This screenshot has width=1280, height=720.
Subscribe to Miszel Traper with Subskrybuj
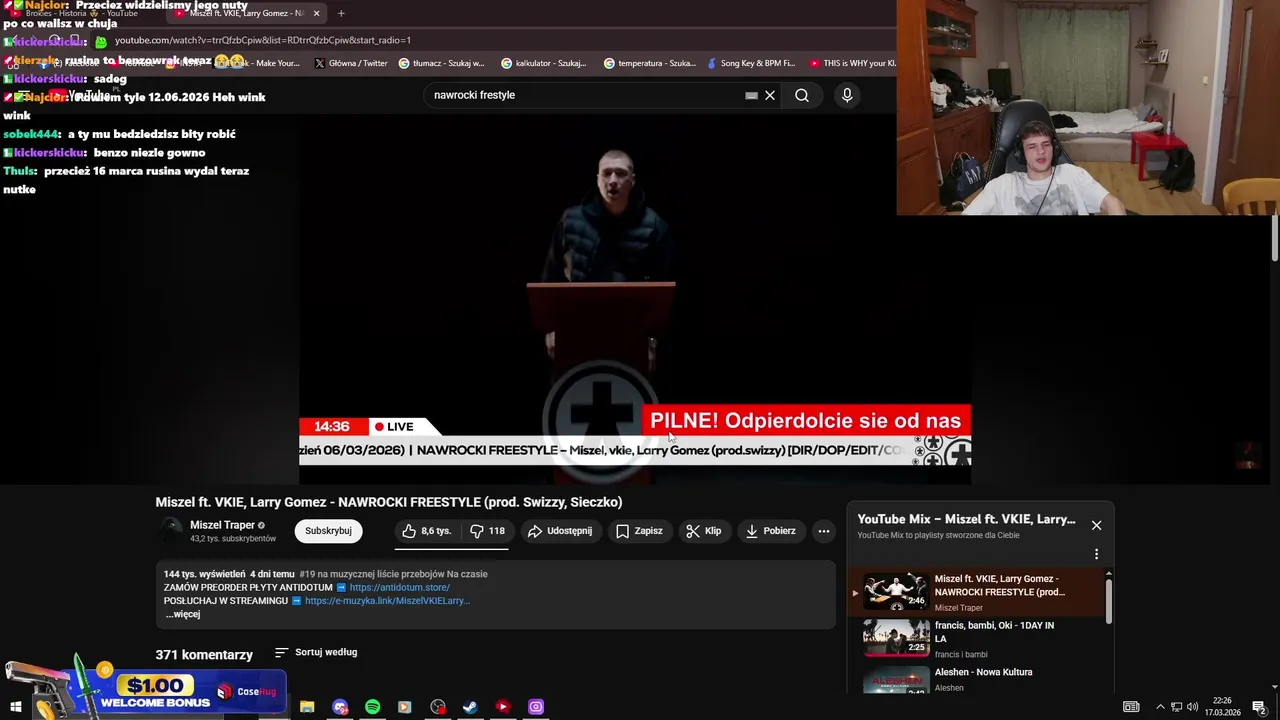[x=328, y=531]
